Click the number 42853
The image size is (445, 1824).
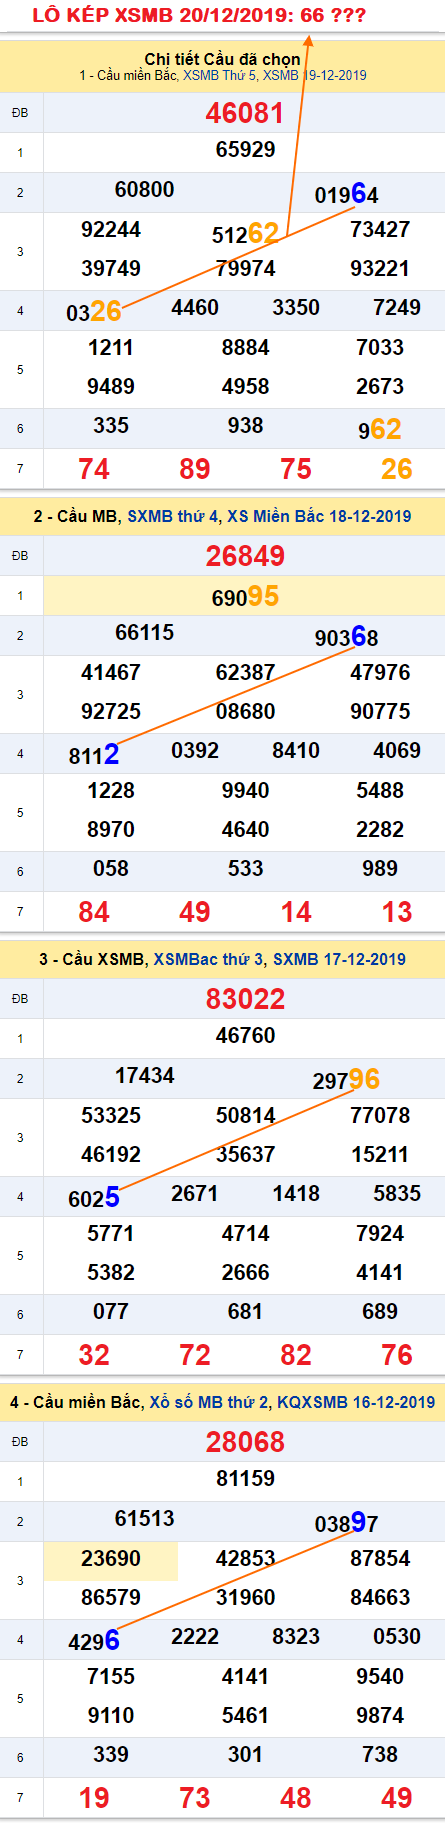245,1559
